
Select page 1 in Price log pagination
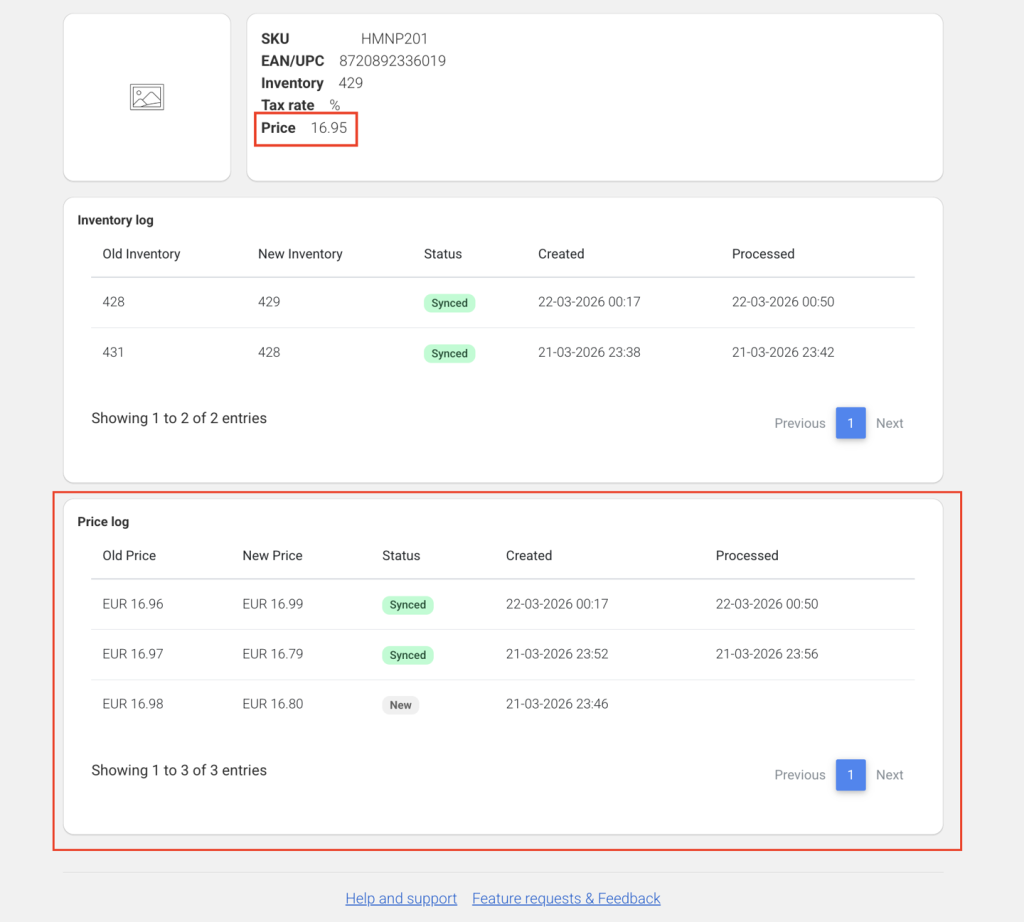850,775
